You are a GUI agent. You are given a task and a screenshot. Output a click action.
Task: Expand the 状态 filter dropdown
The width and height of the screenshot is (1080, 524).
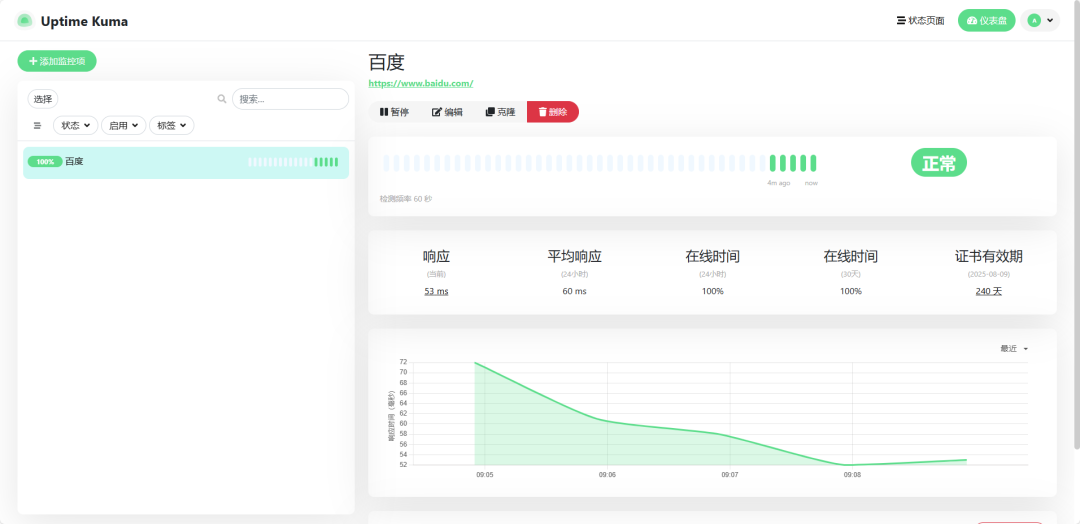click(x=75, y=126)
